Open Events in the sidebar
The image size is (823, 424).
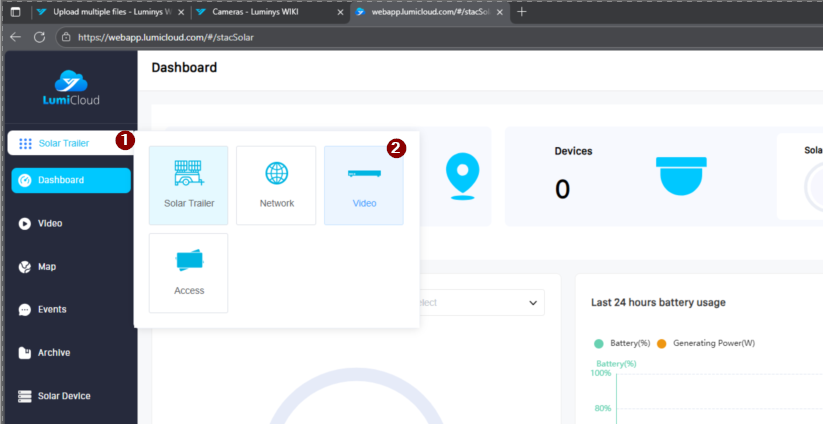(52, 310)
